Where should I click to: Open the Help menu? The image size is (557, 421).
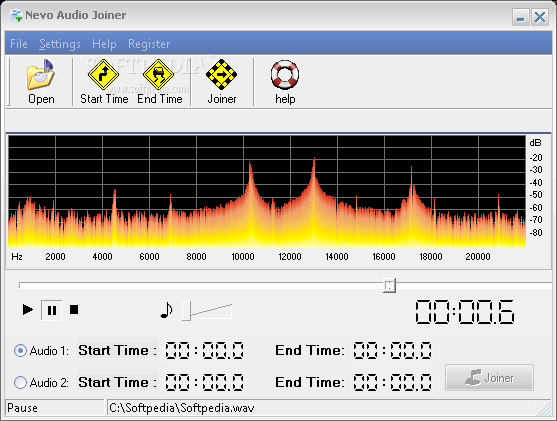pos(104,44)
